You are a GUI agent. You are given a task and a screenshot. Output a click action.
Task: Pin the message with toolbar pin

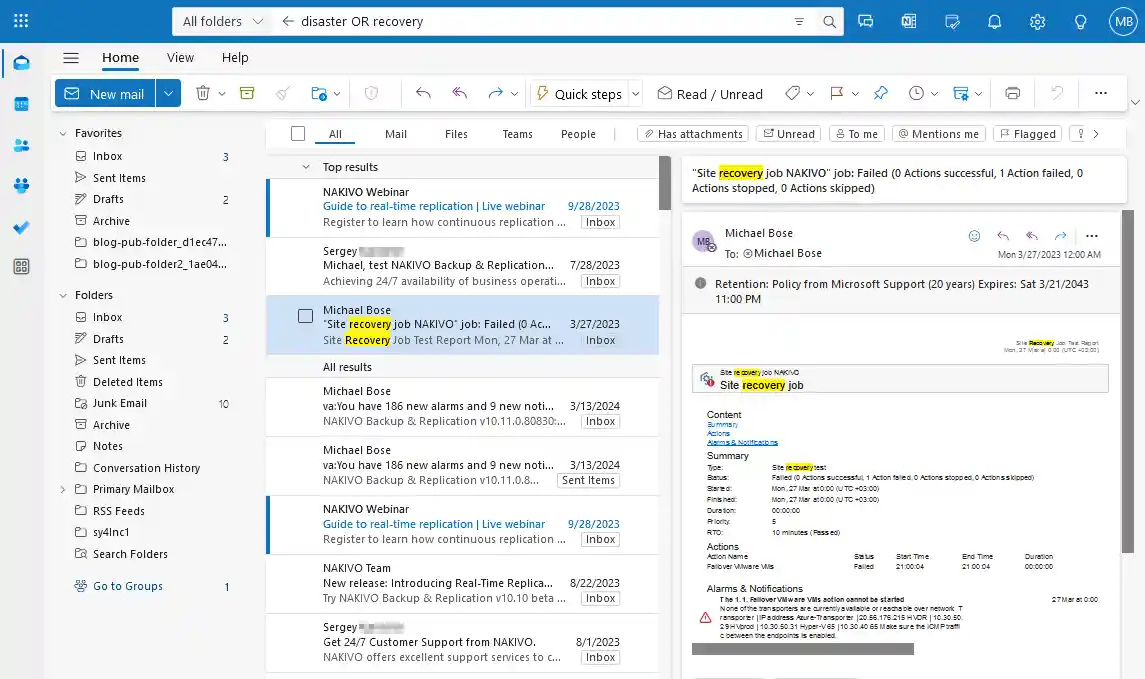[881, 93]
